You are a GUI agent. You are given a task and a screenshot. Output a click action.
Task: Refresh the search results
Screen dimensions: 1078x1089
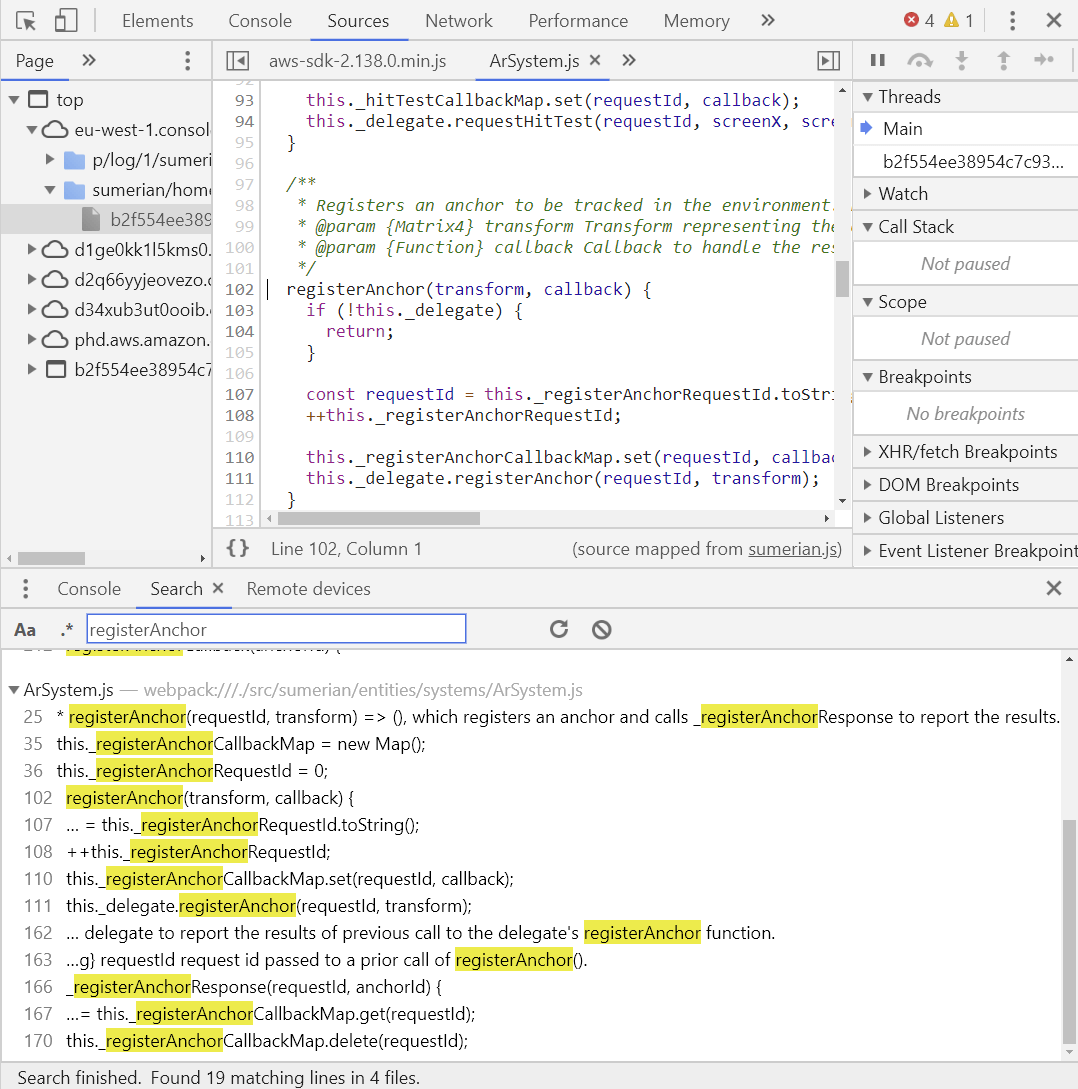pyautogui.click(x=559, y=629)
